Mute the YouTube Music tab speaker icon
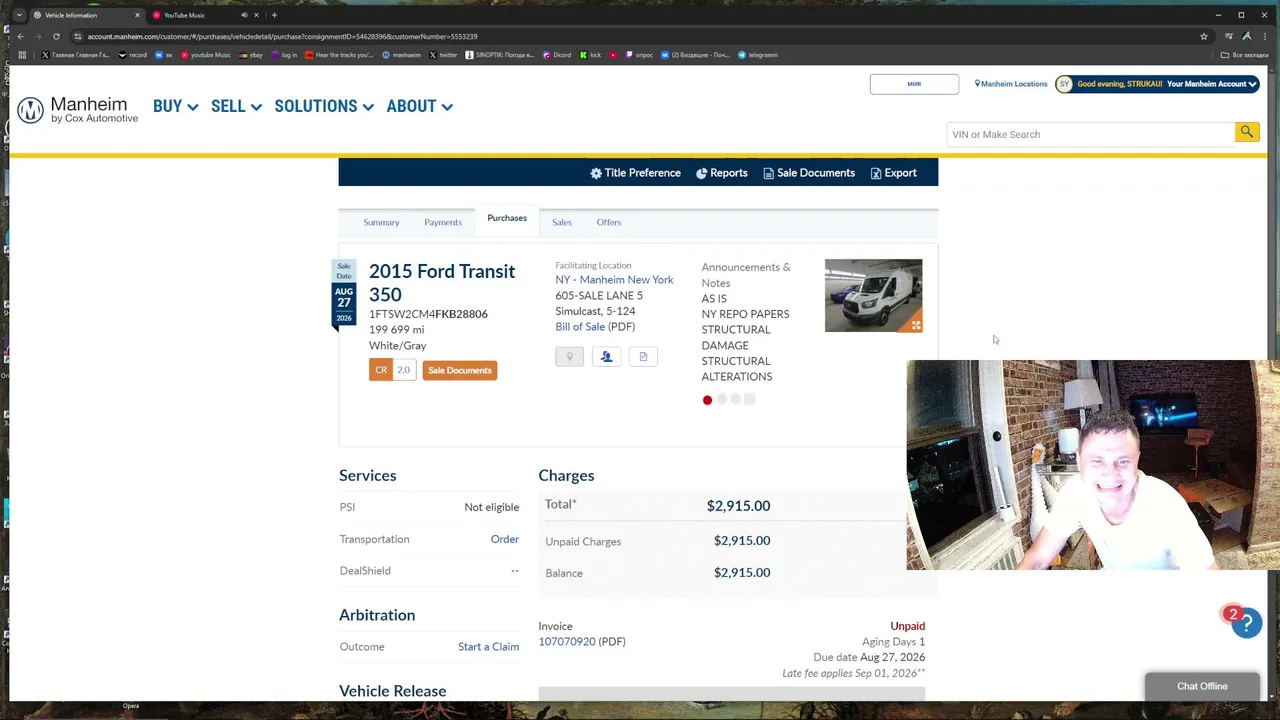 (x=244, y=15)
